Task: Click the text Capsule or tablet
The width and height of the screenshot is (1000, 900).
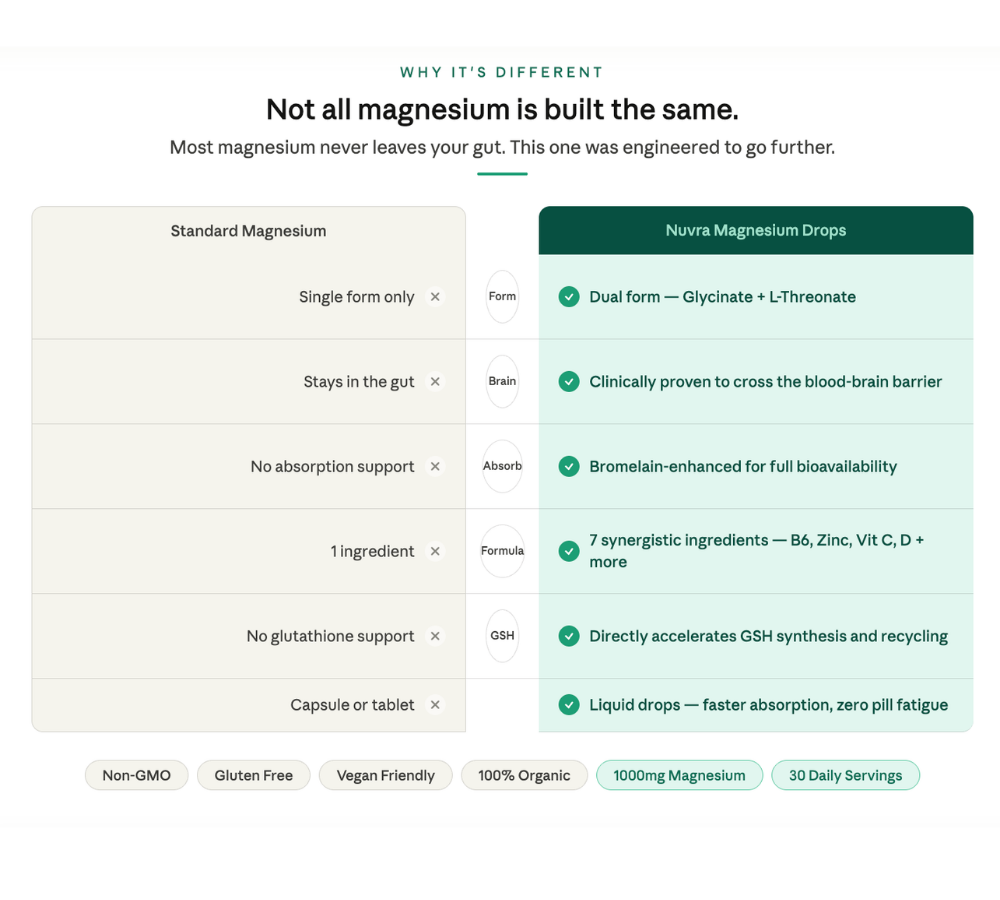Action: 352,705
